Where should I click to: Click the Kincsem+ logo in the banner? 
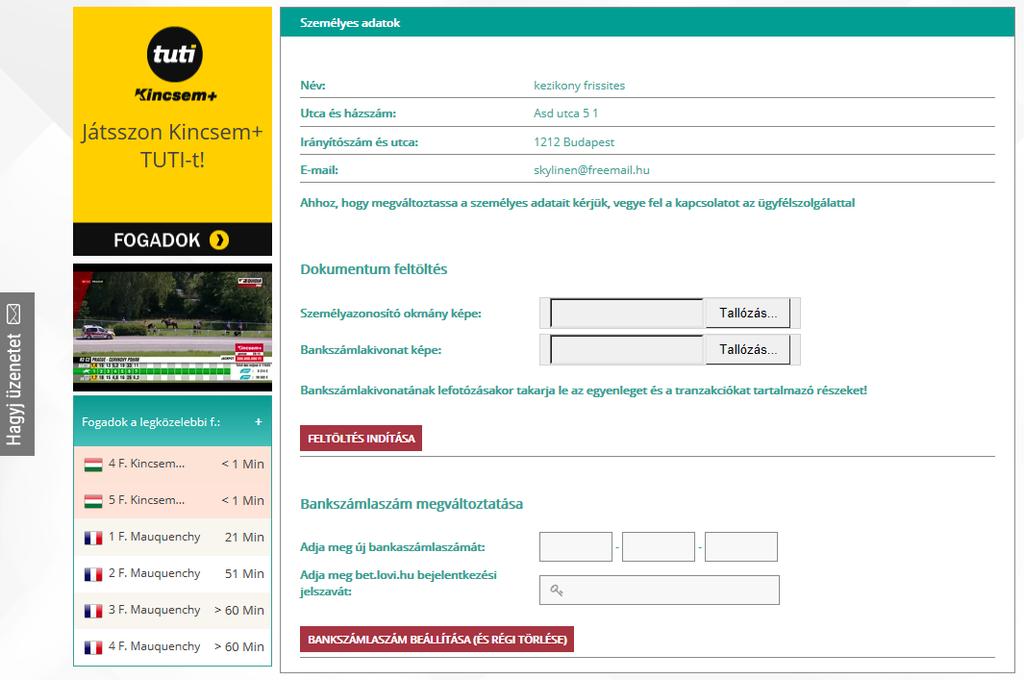point(176,95)
